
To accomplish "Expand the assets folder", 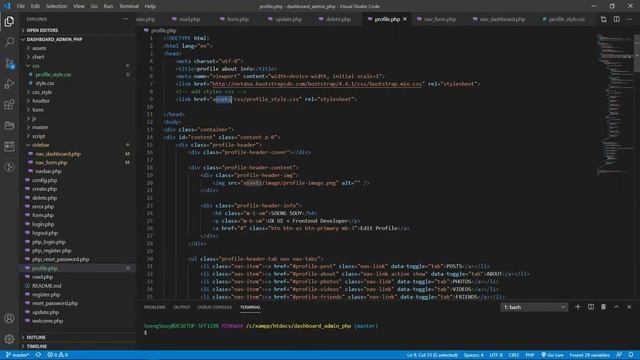I will tap(39, 48).
